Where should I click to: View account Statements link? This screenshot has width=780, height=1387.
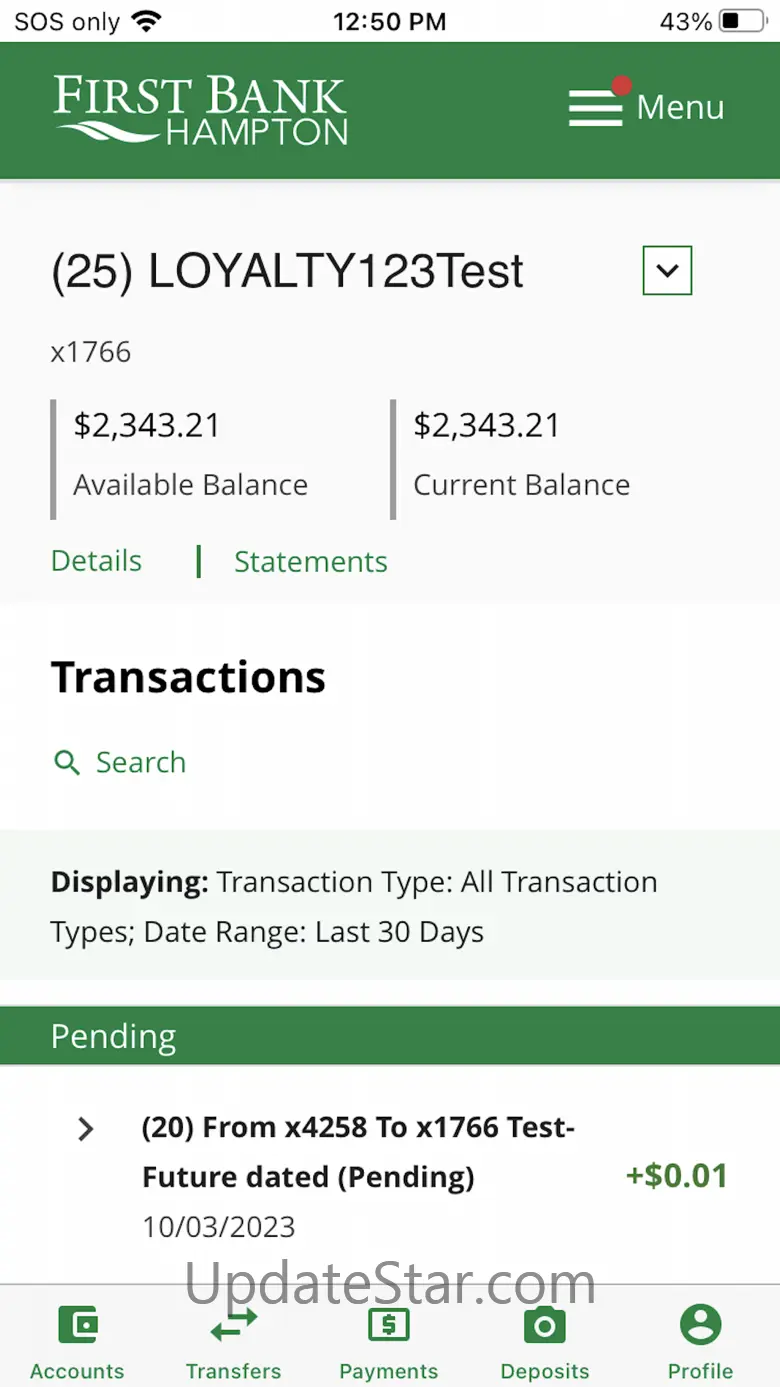pyautogui.click(x=310, y=562)
